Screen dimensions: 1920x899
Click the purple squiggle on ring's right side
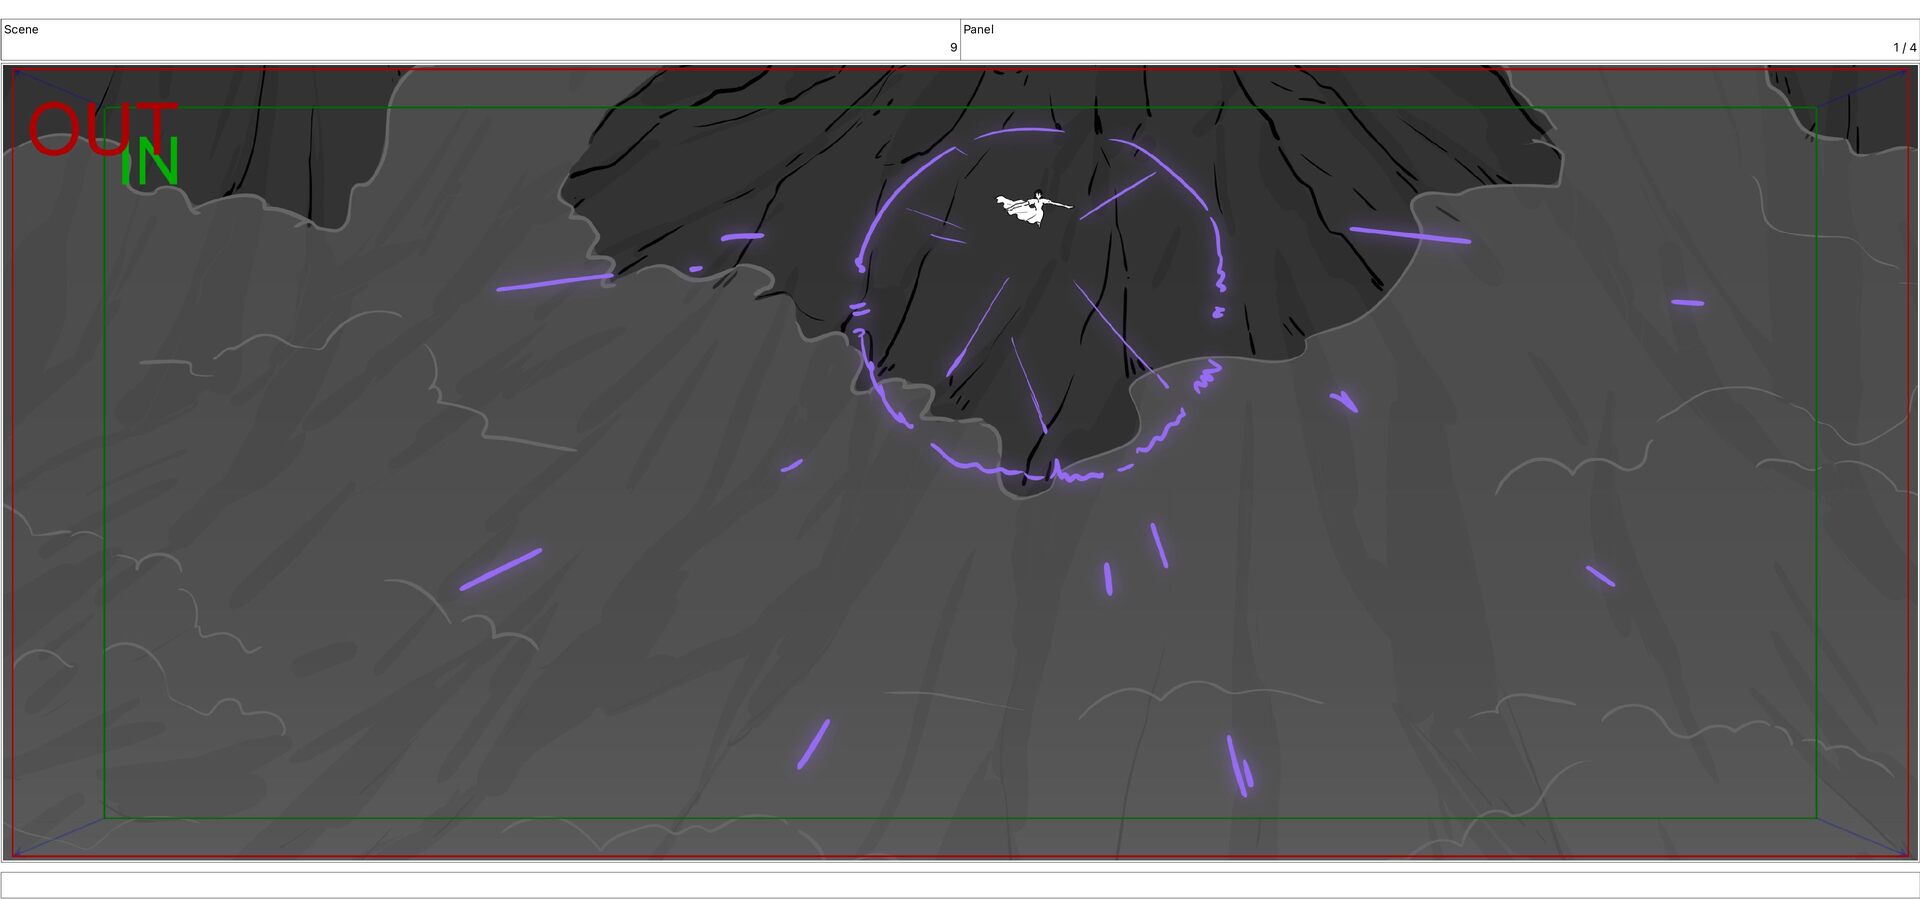click(1207, 376)
